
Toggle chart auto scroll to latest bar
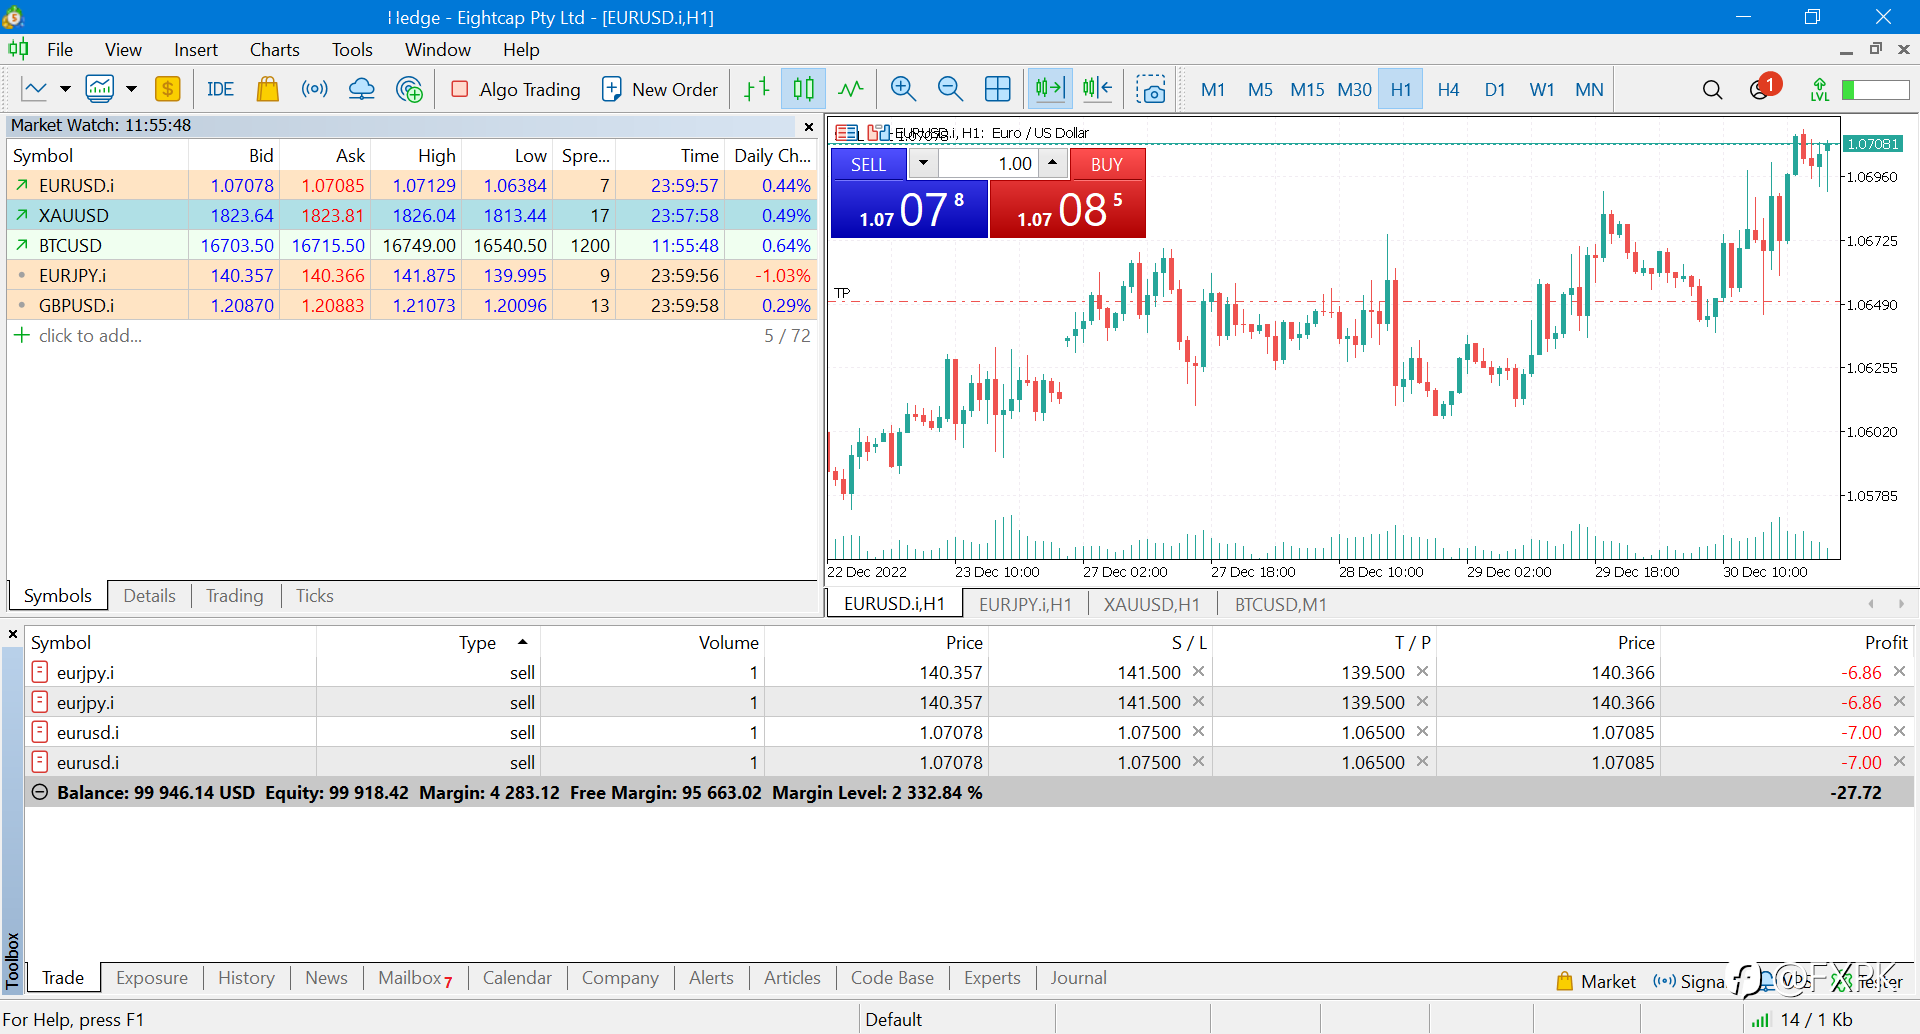click(x=1050, y=89)
